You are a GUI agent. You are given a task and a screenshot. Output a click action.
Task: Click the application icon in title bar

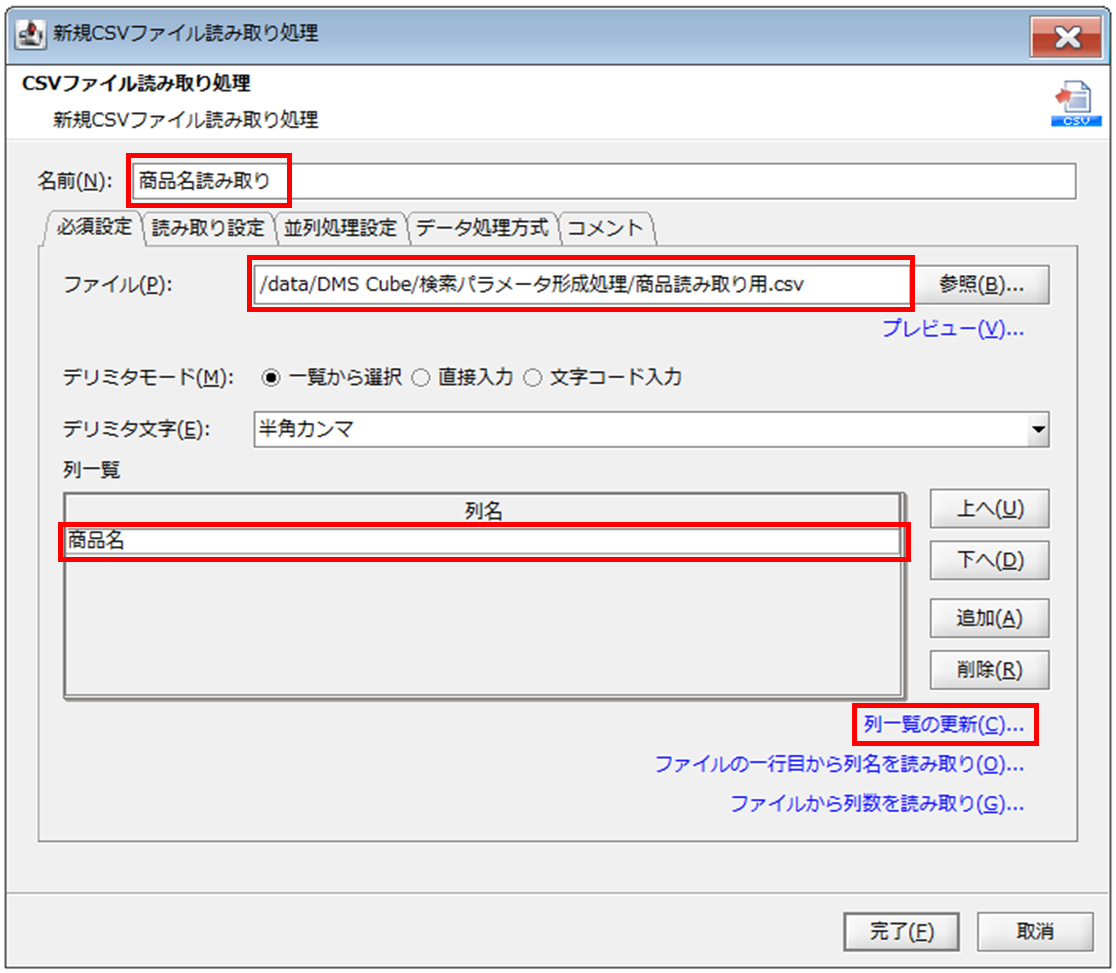(32, 34)
